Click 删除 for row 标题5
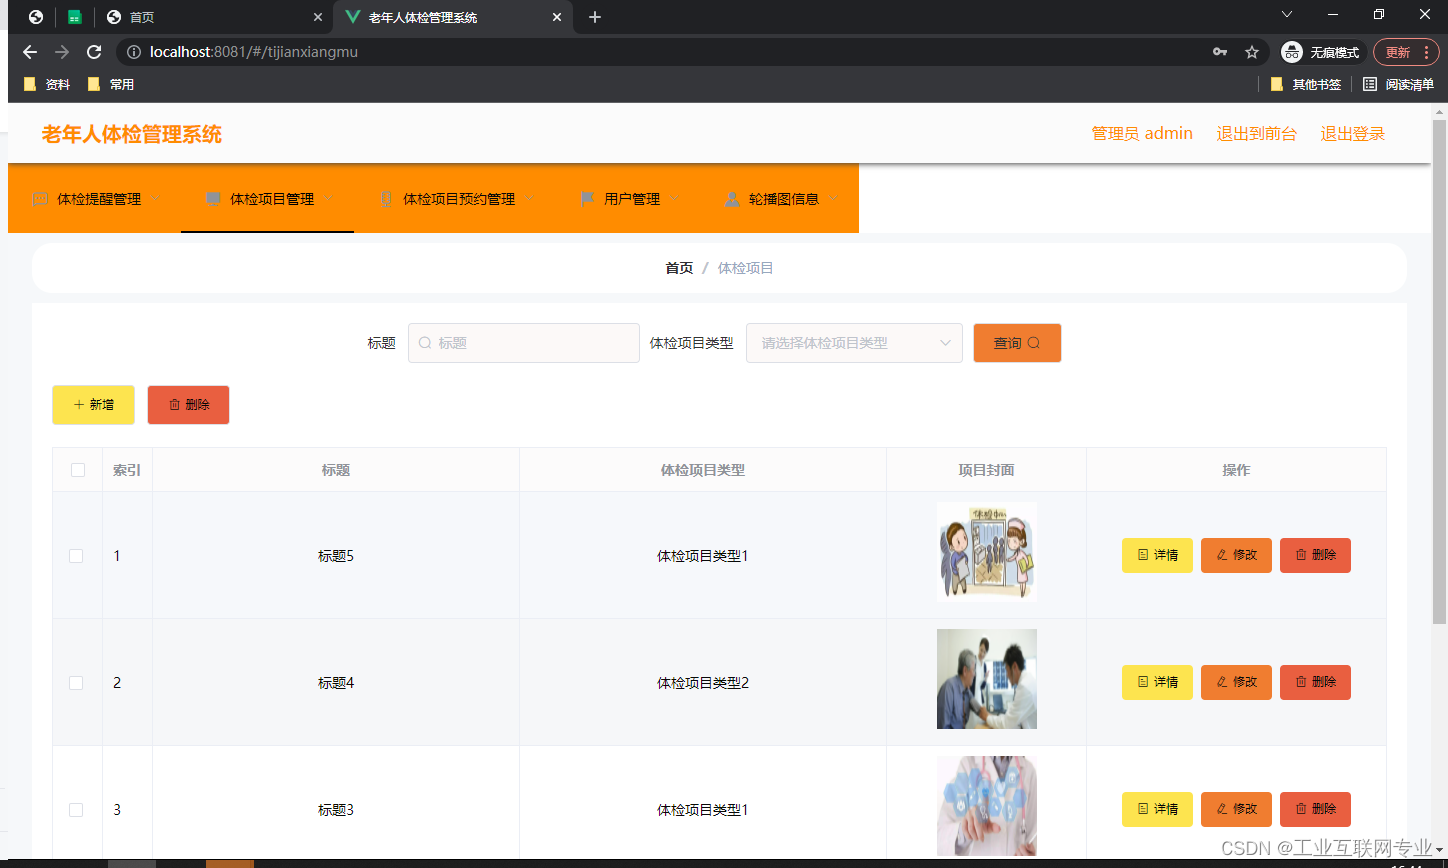The image size is (1448, 868). 1315,555
